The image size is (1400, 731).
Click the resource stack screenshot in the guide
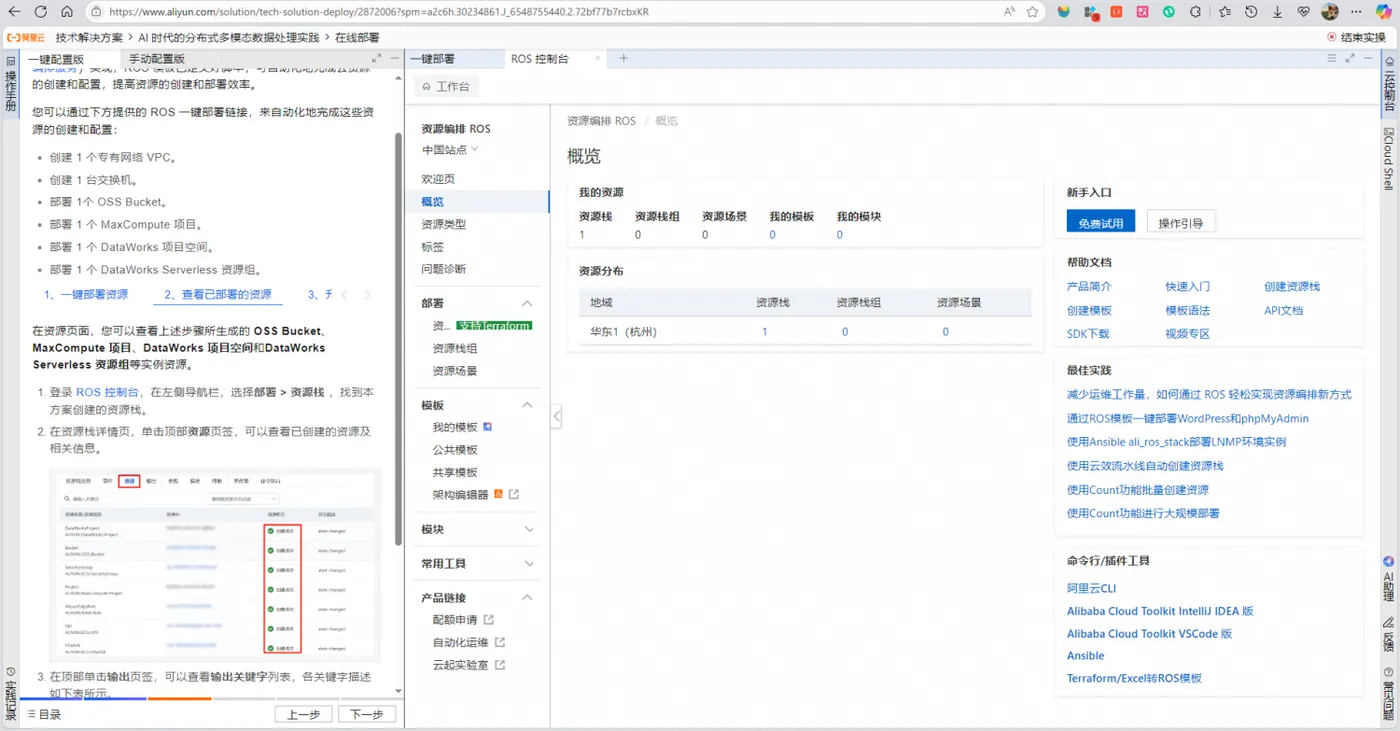pos(215,564)
